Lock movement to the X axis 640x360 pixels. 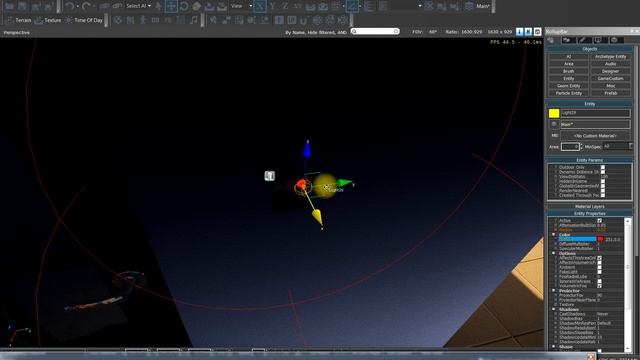(260, 6)
